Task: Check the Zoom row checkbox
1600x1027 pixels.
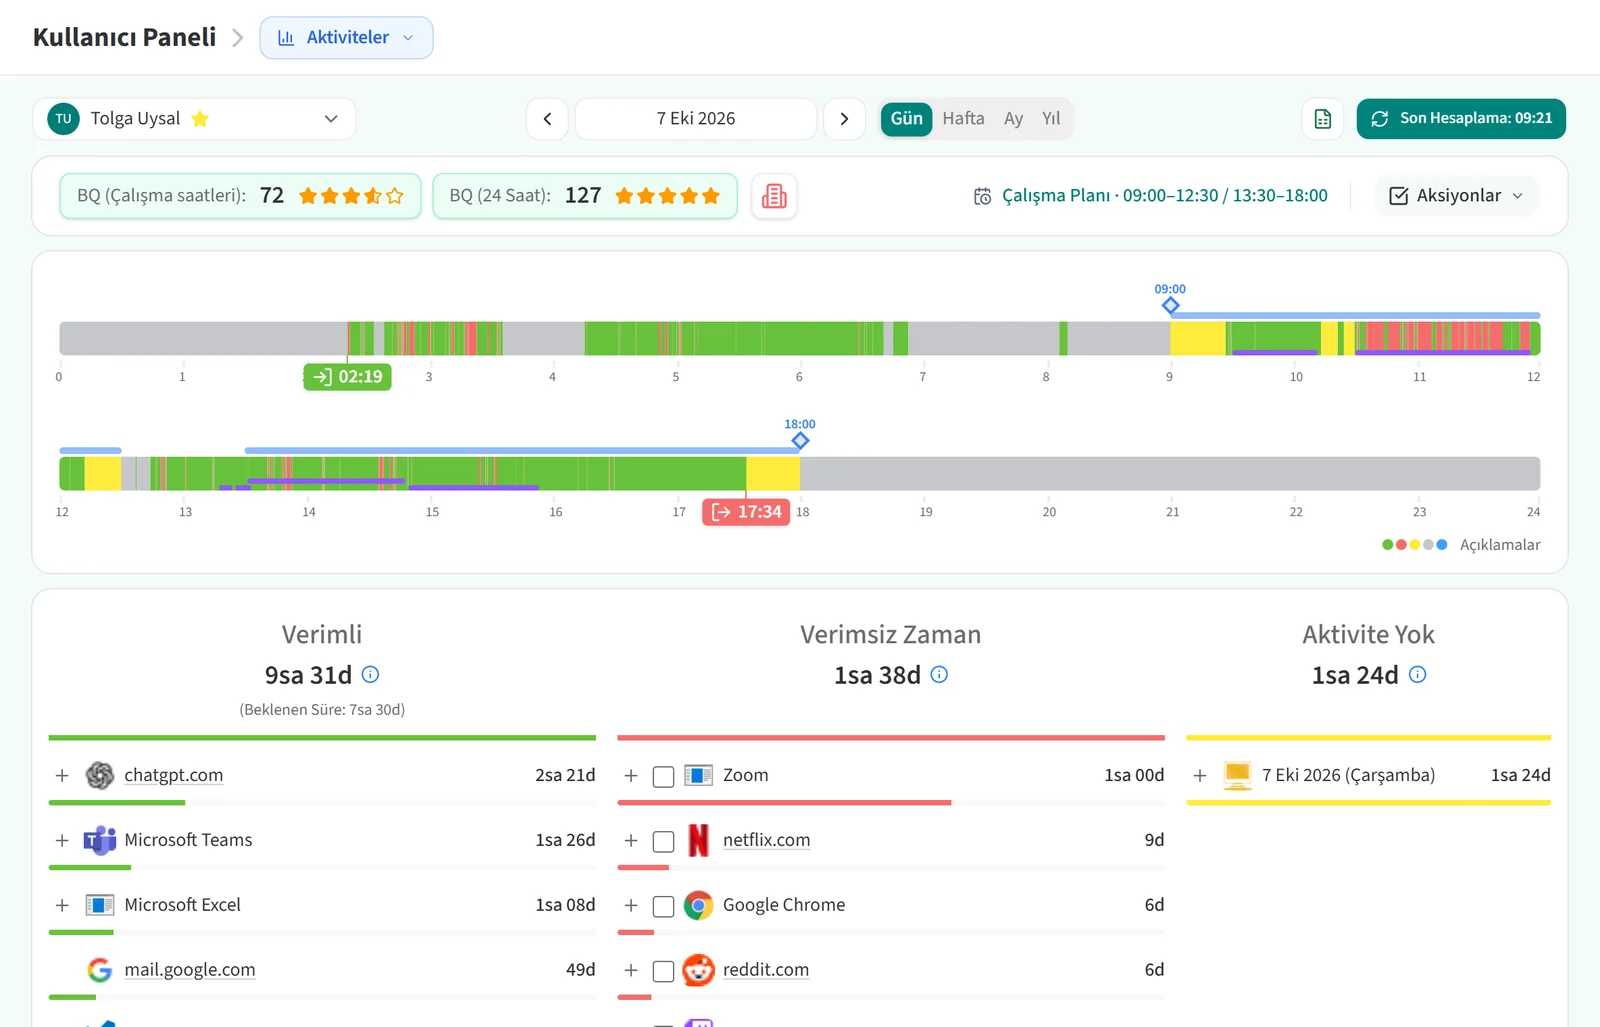Action: tap(663, 777)
